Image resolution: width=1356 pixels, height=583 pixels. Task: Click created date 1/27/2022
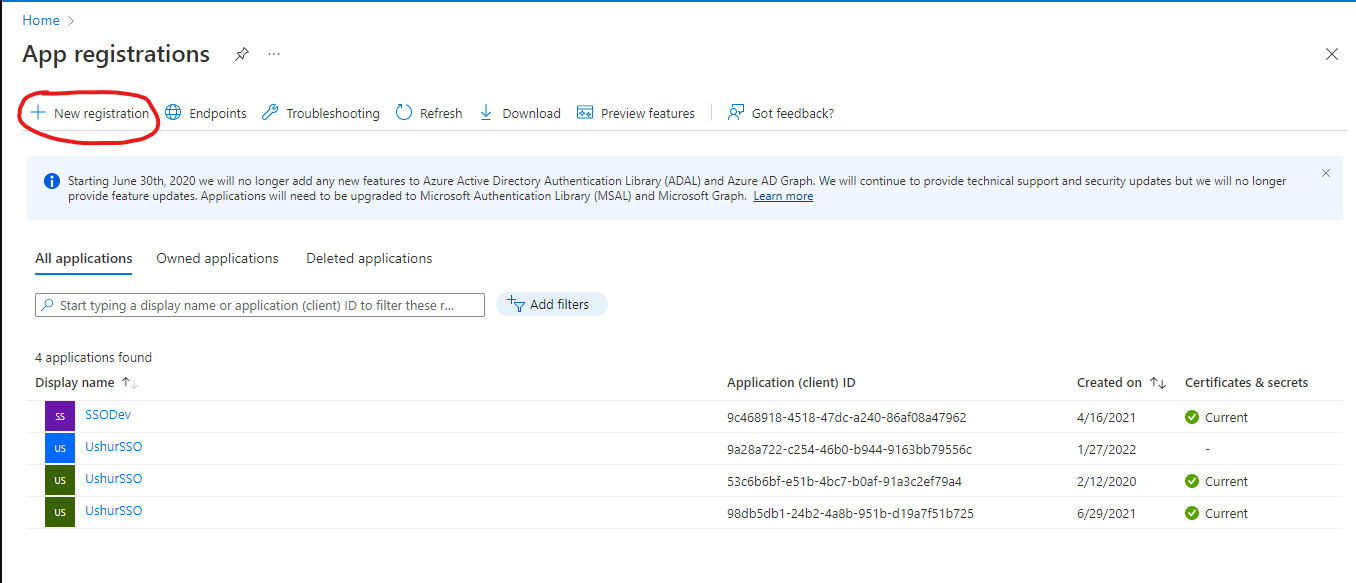click(1106, 449)
